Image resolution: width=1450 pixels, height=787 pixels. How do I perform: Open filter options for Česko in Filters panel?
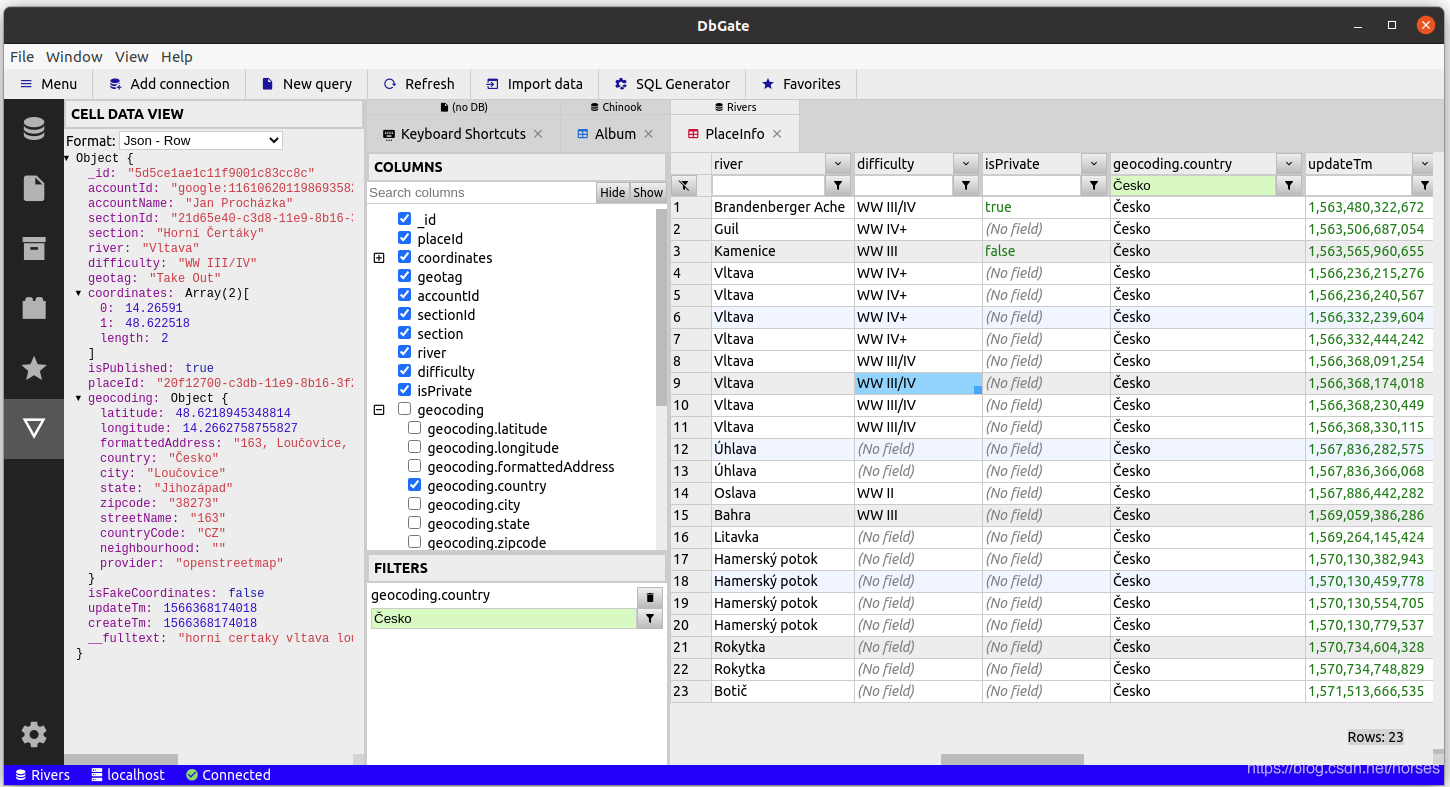650,619
